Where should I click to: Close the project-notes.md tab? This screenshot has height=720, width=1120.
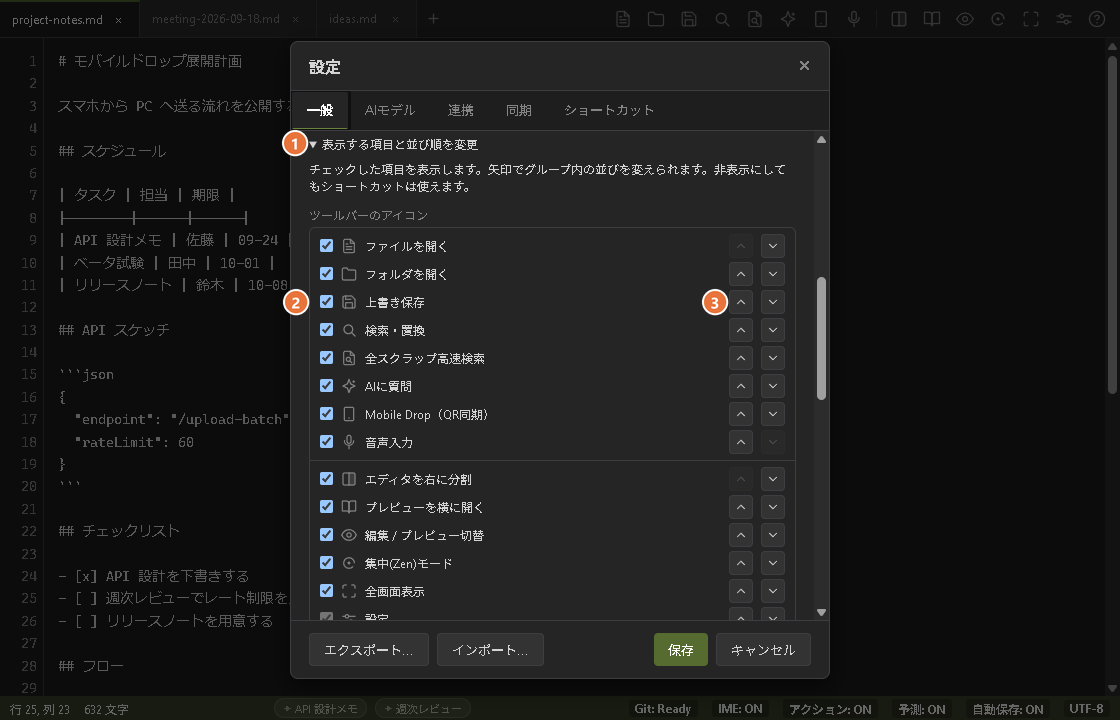[119, 20]
